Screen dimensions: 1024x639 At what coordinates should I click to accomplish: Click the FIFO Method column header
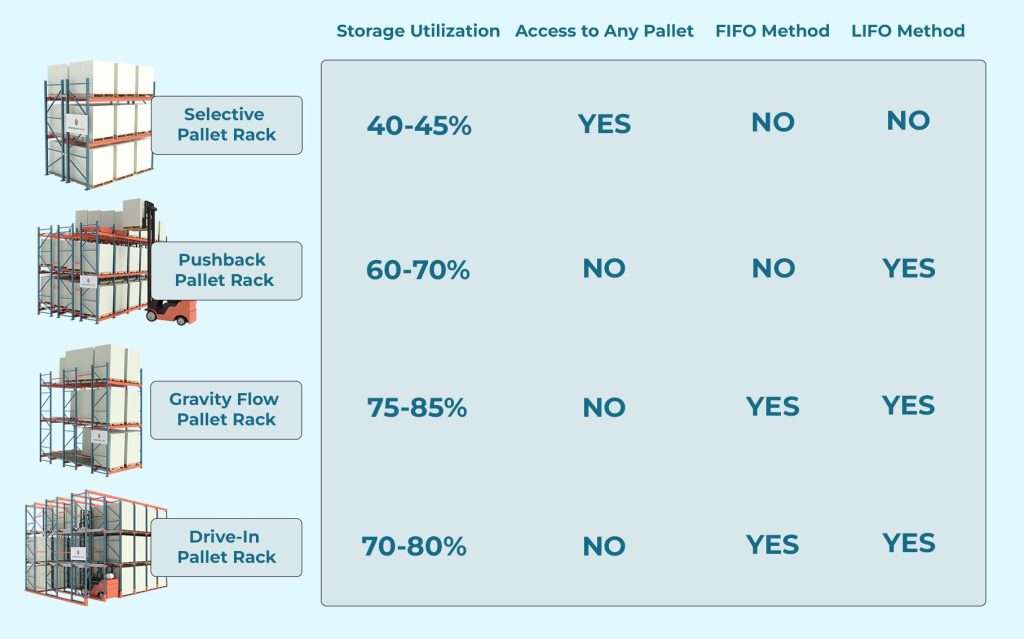tap(772, 31)
